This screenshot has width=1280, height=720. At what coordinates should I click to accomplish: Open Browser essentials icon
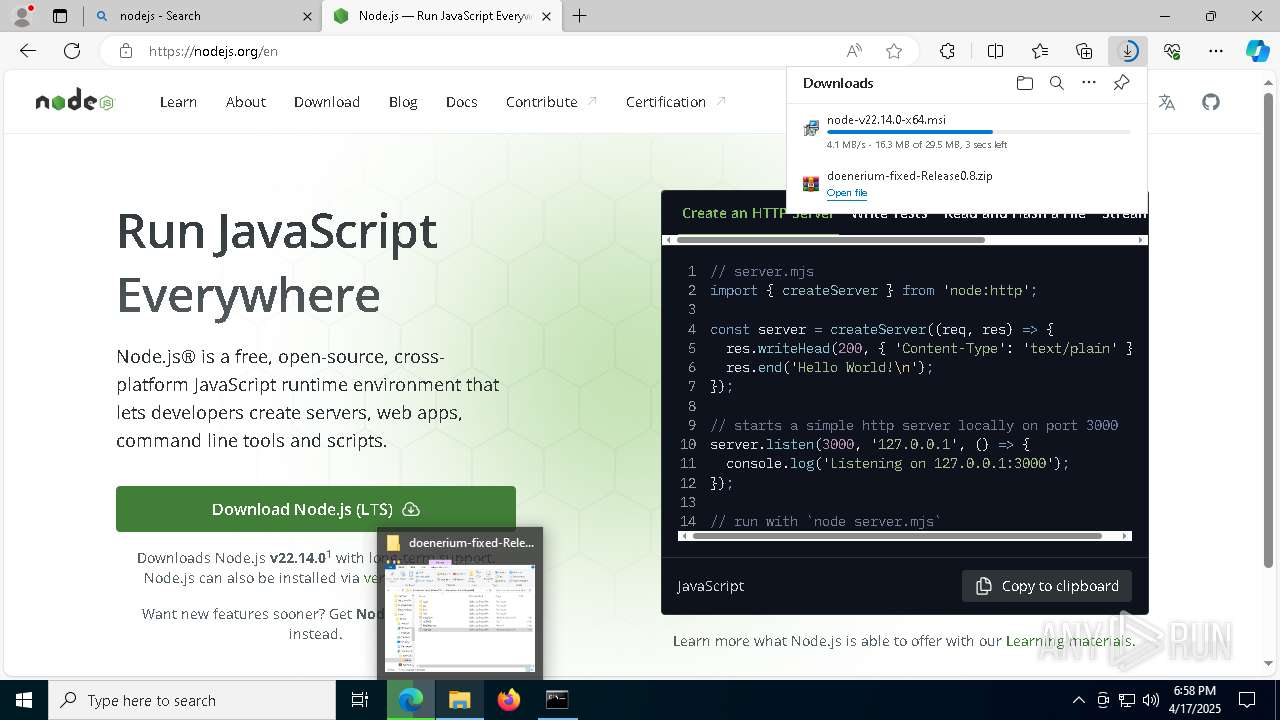point(1172,51)
